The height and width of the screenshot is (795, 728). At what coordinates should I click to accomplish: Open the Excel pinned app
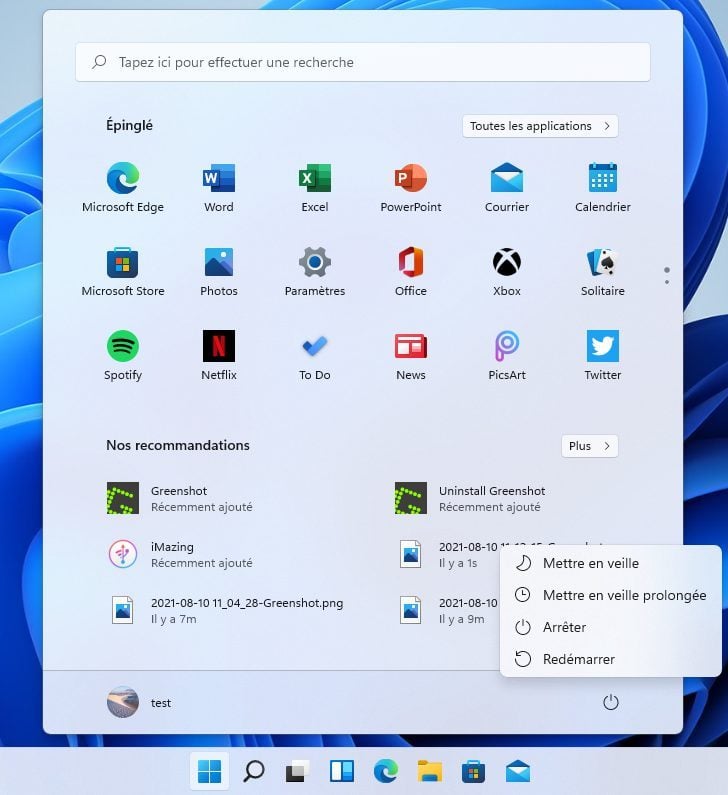tap(315, 187)
